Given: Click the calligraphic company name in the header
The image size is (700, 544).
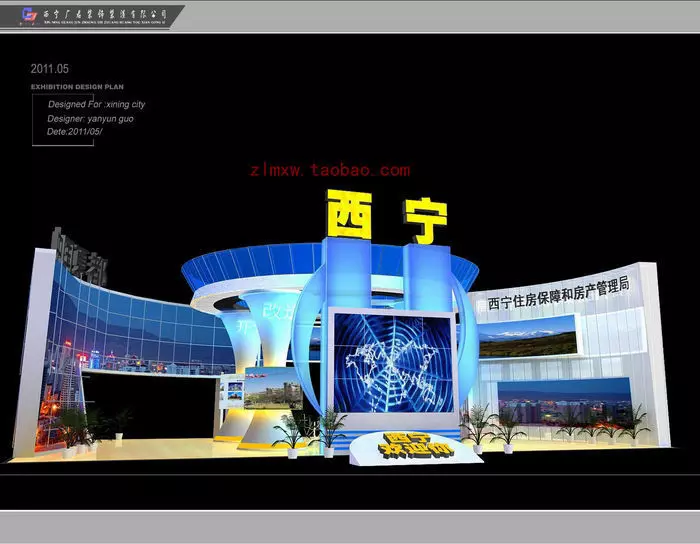Looking at the screenshot, I should tap(105, 14).
